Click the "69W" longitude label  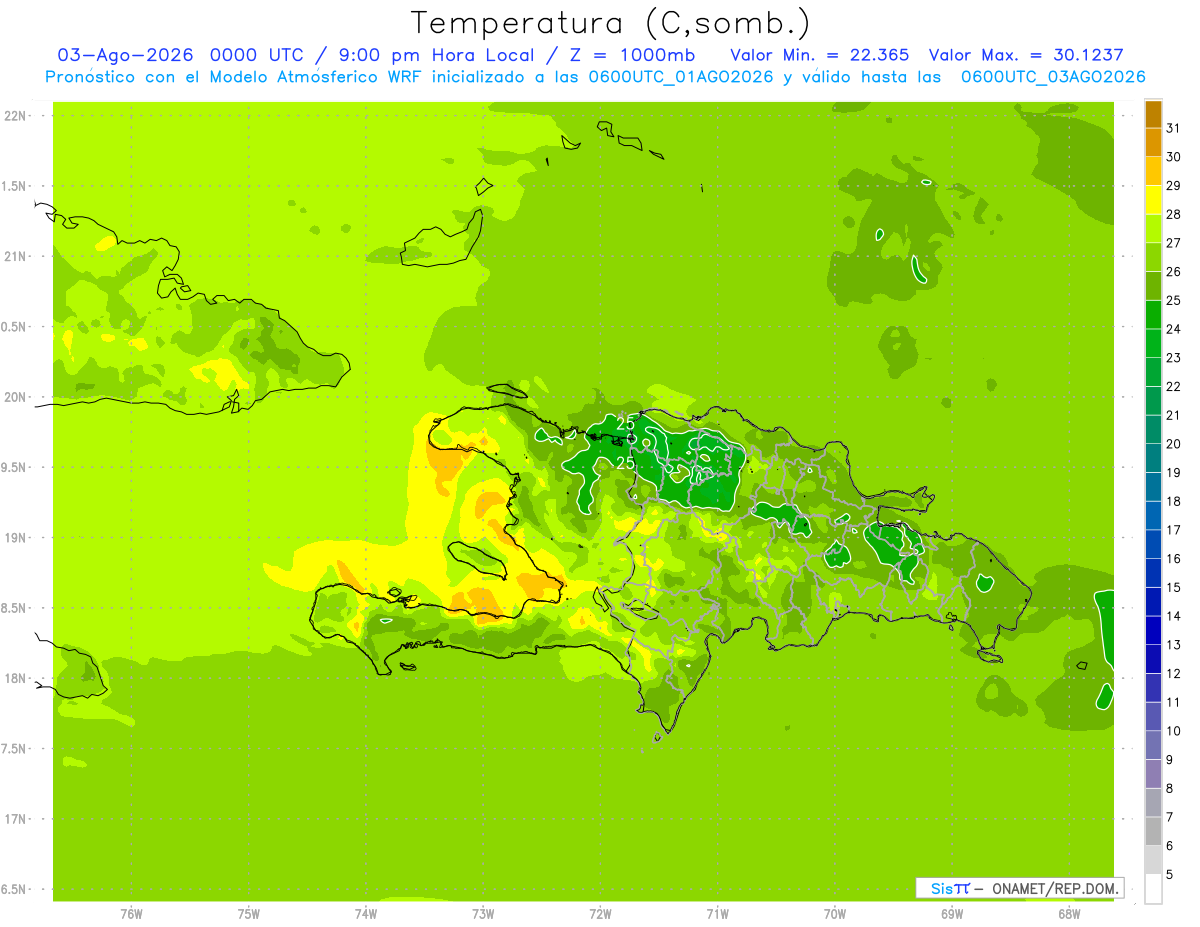pyautogui.click(x=952, y=914)
